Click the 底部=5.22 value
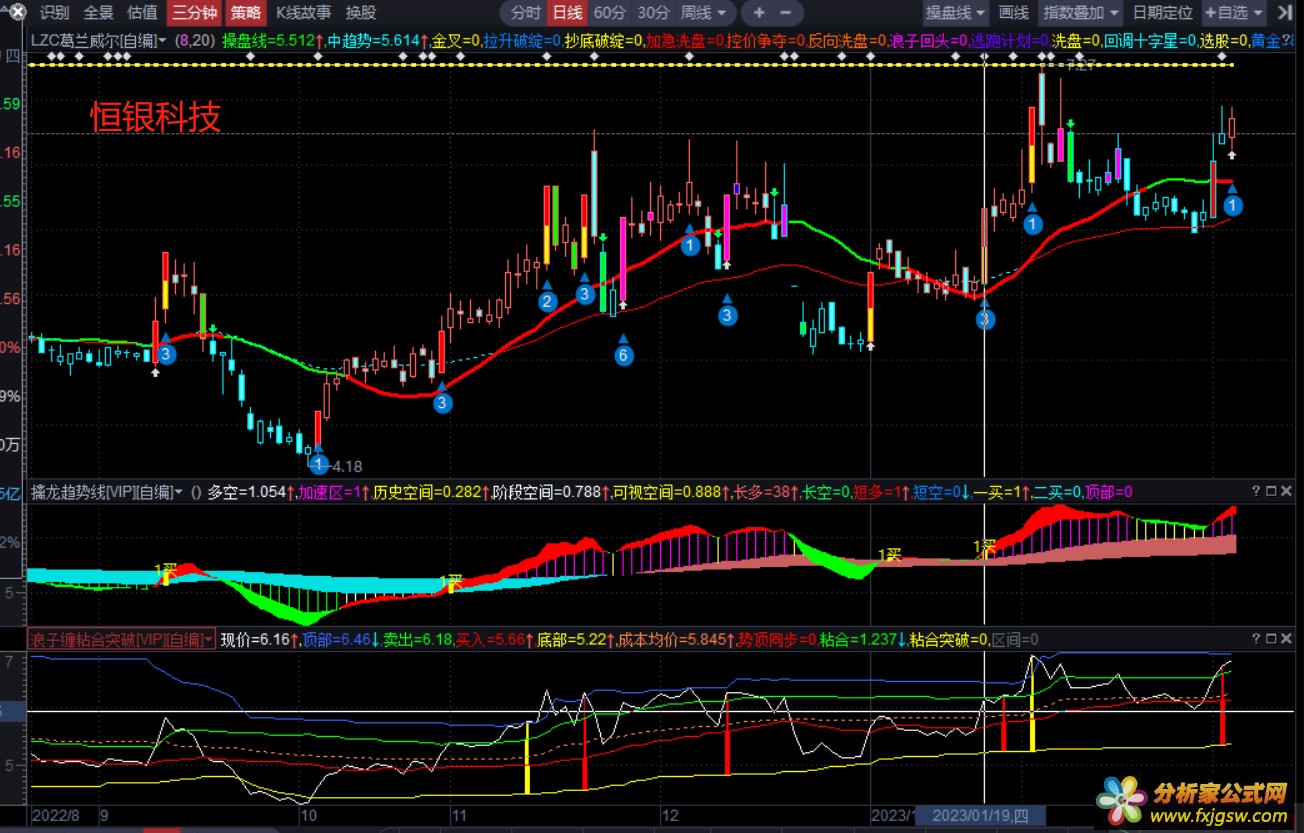This screenshot has width=1304, height=833. pos(572,639)
